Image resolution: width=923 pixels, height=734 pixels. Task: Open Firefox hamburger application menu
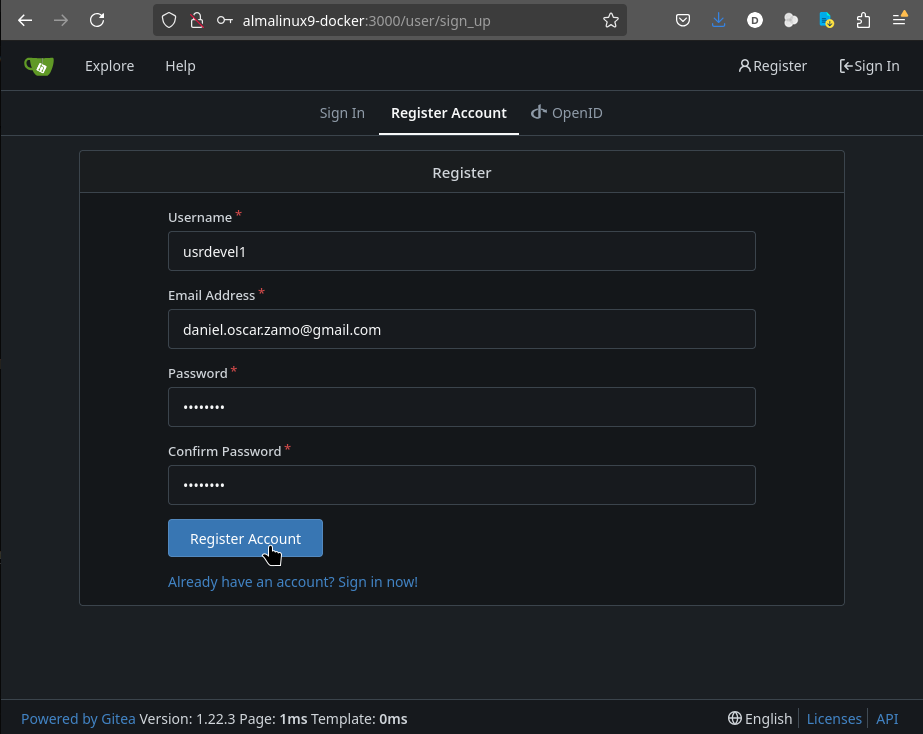pos(899,20)
